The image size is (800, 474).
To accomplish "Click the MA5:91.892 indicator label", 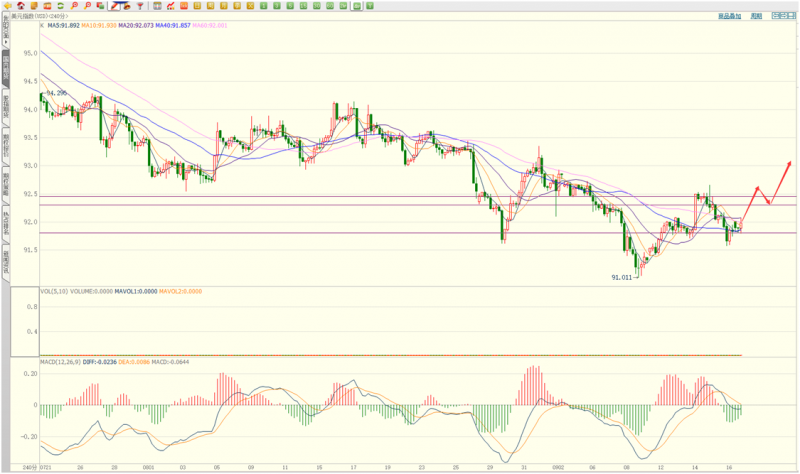I will (x=64, y=26).
